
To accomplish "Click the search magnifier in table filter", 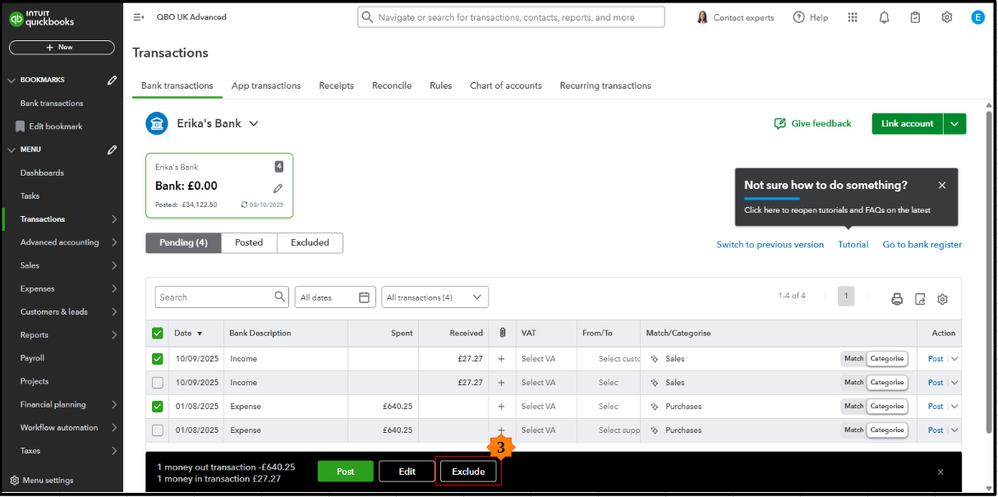I will click(x=279, y=297).
